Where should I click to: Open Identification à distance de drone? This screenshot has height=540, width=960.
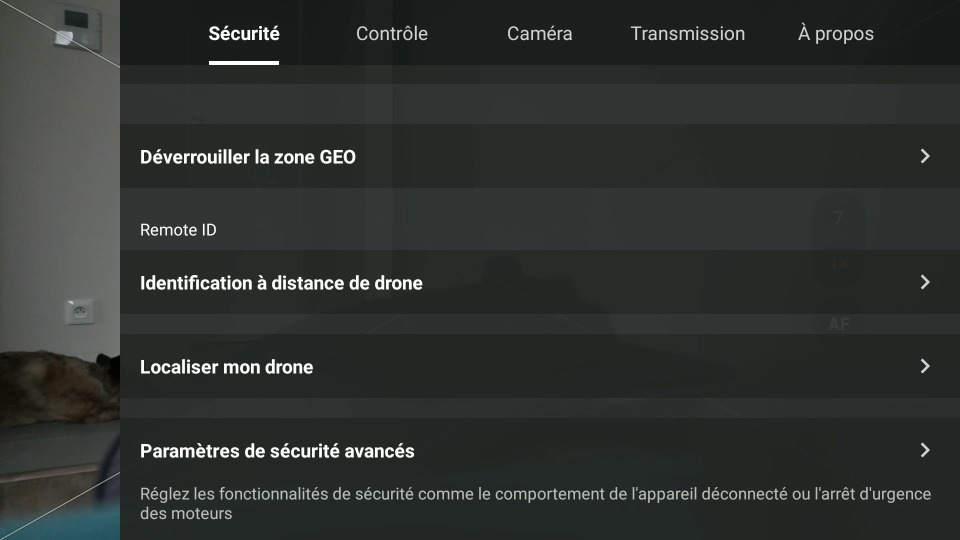540,282
